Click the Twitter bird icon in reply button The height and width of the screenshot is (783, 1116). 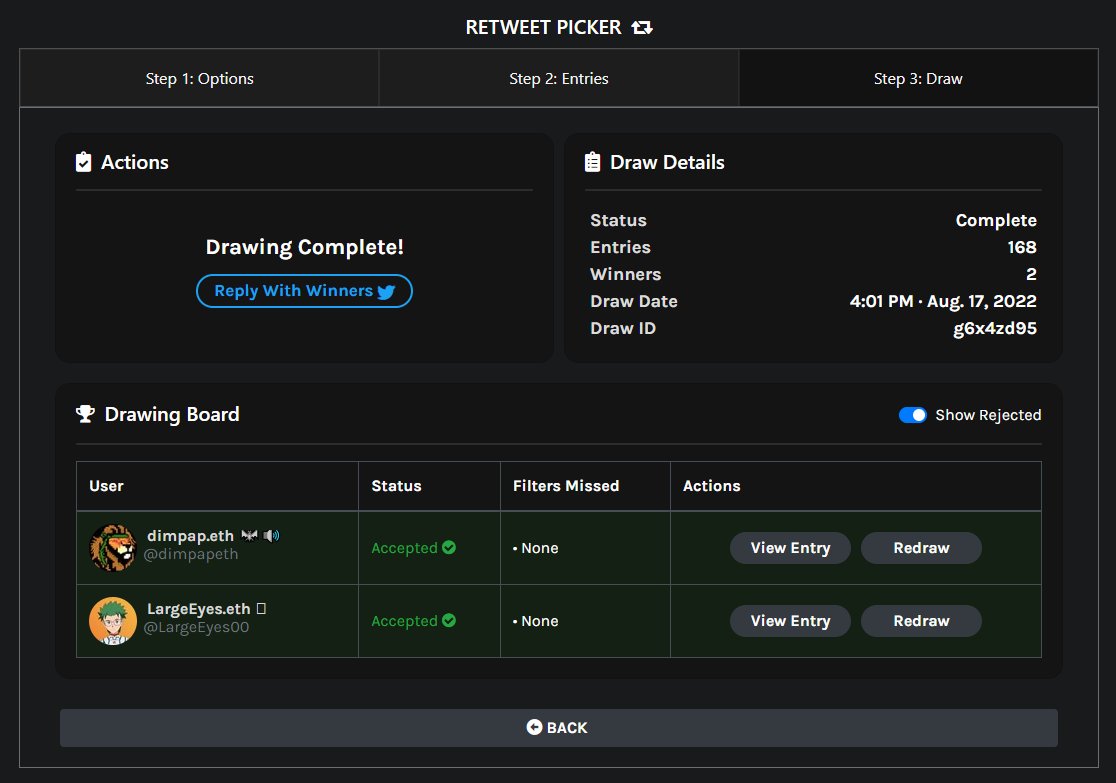[386, 292]
